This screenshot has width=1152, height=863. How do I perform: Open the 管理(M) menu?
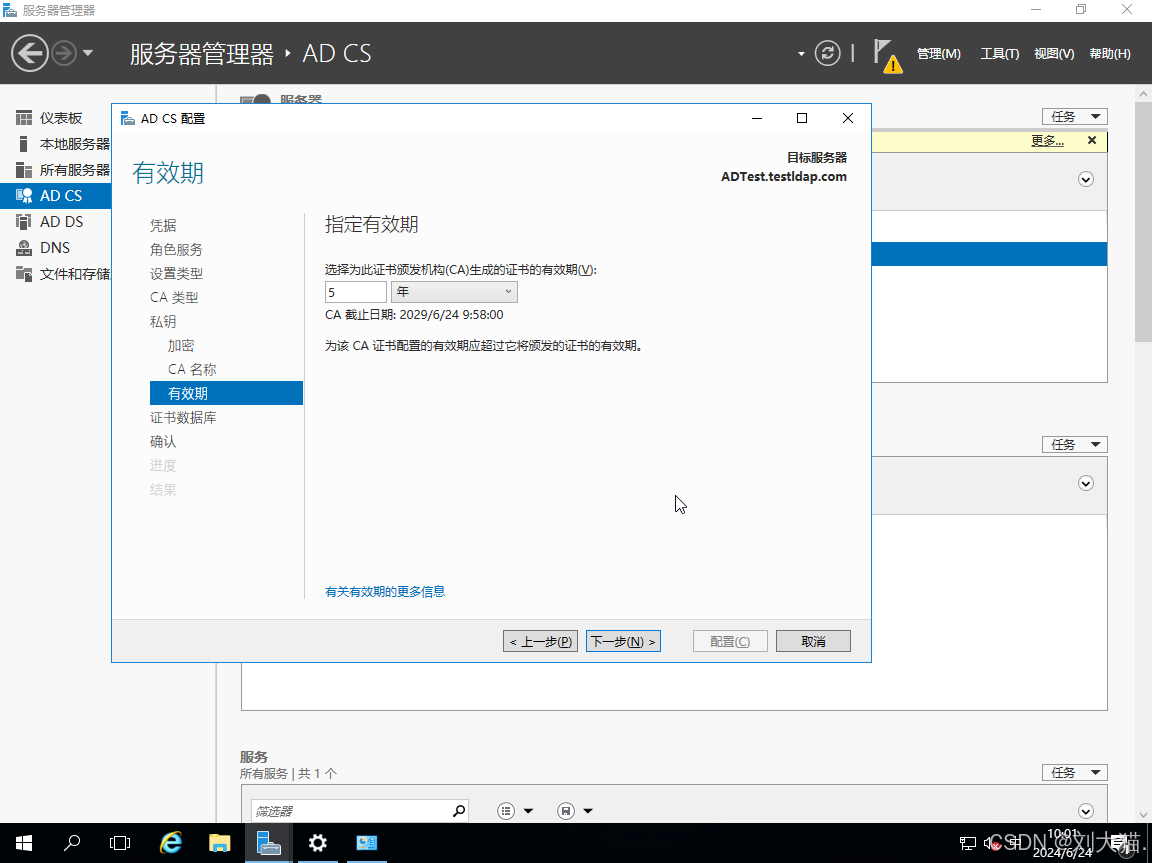pyautogui.click(x=938, y=54)
